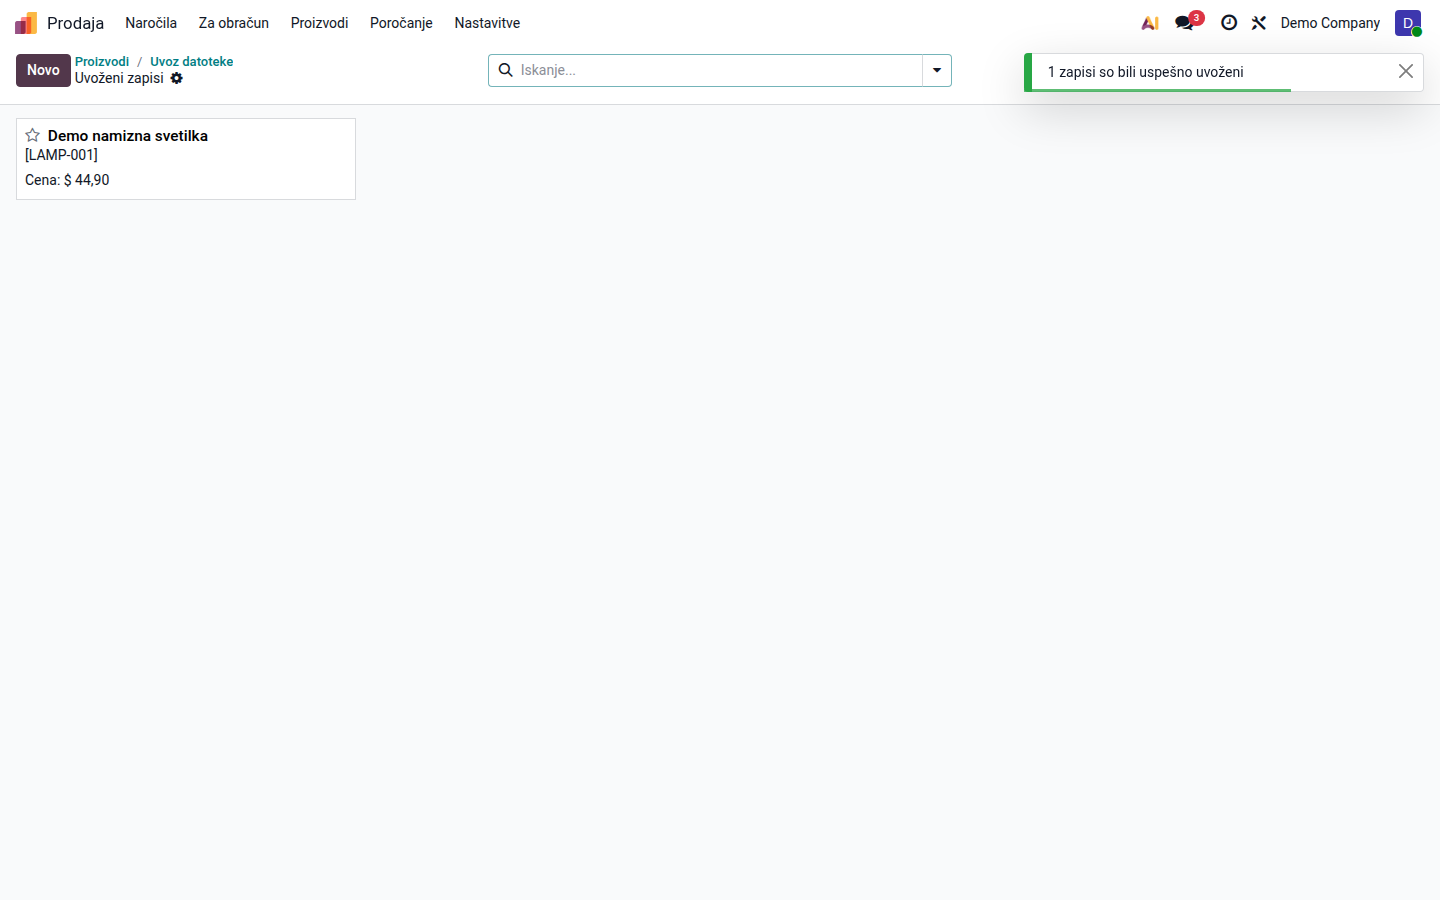Open the Demo namizna svetilka product card
This screenshot has width=1440, height=900.
tap(186, 159)
